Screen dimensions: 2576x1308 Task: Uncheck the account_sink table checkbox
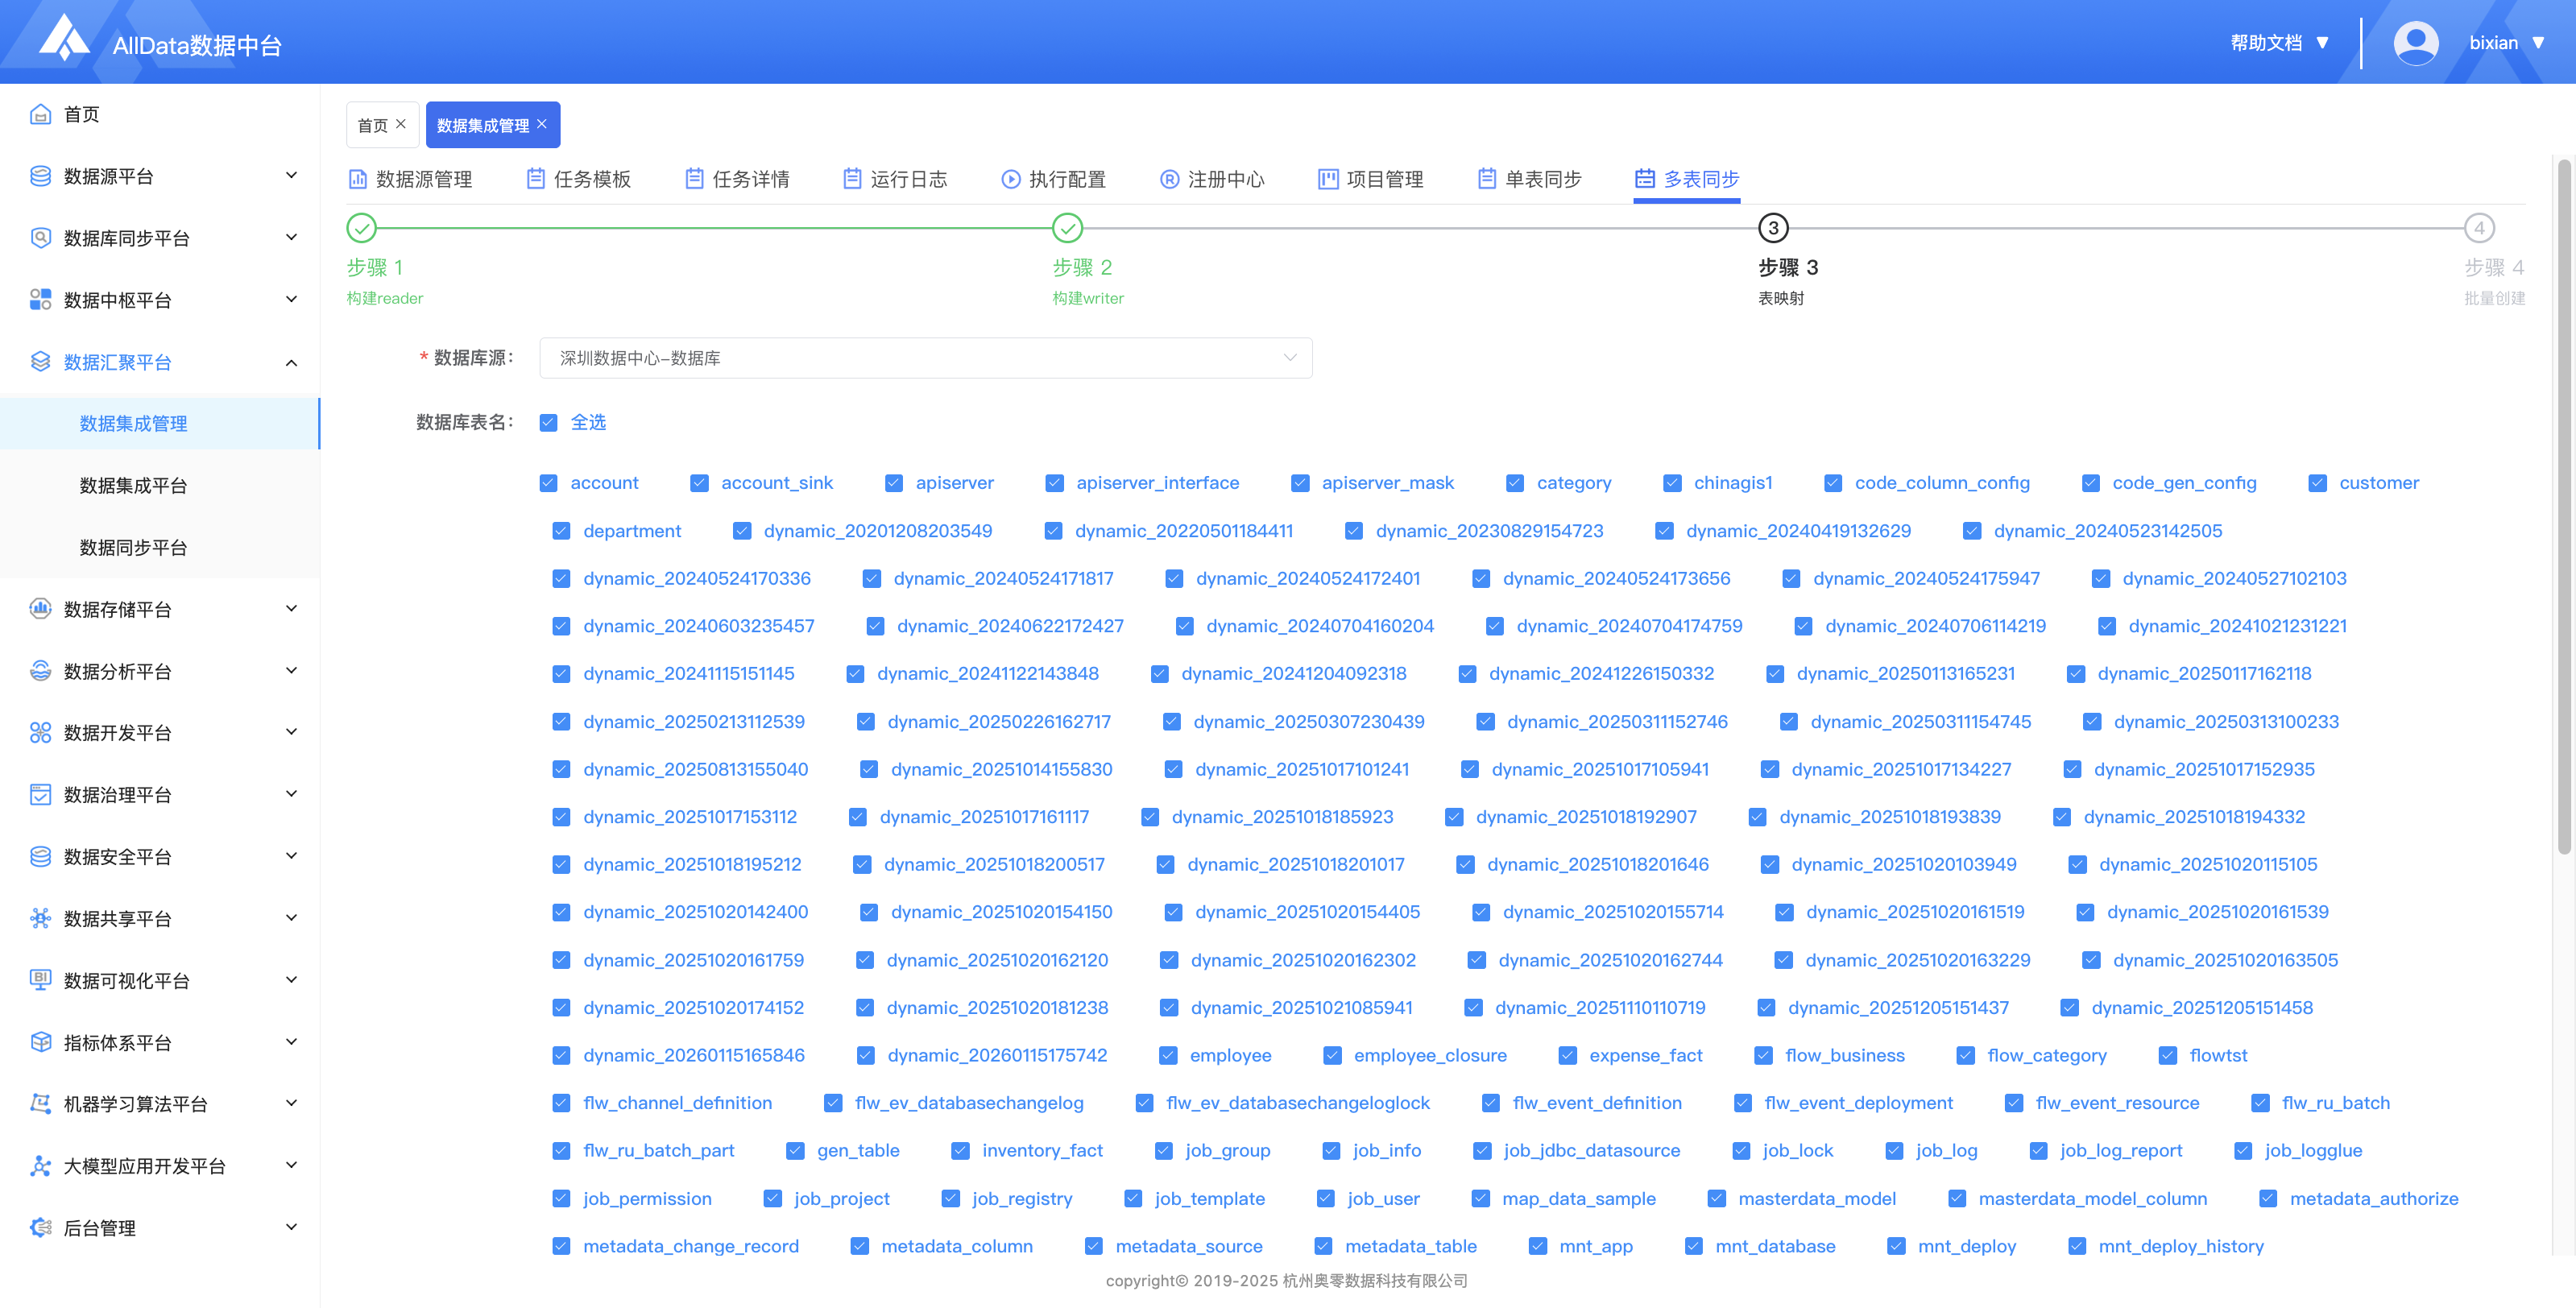pyautogui.click(x=699, y=483)
